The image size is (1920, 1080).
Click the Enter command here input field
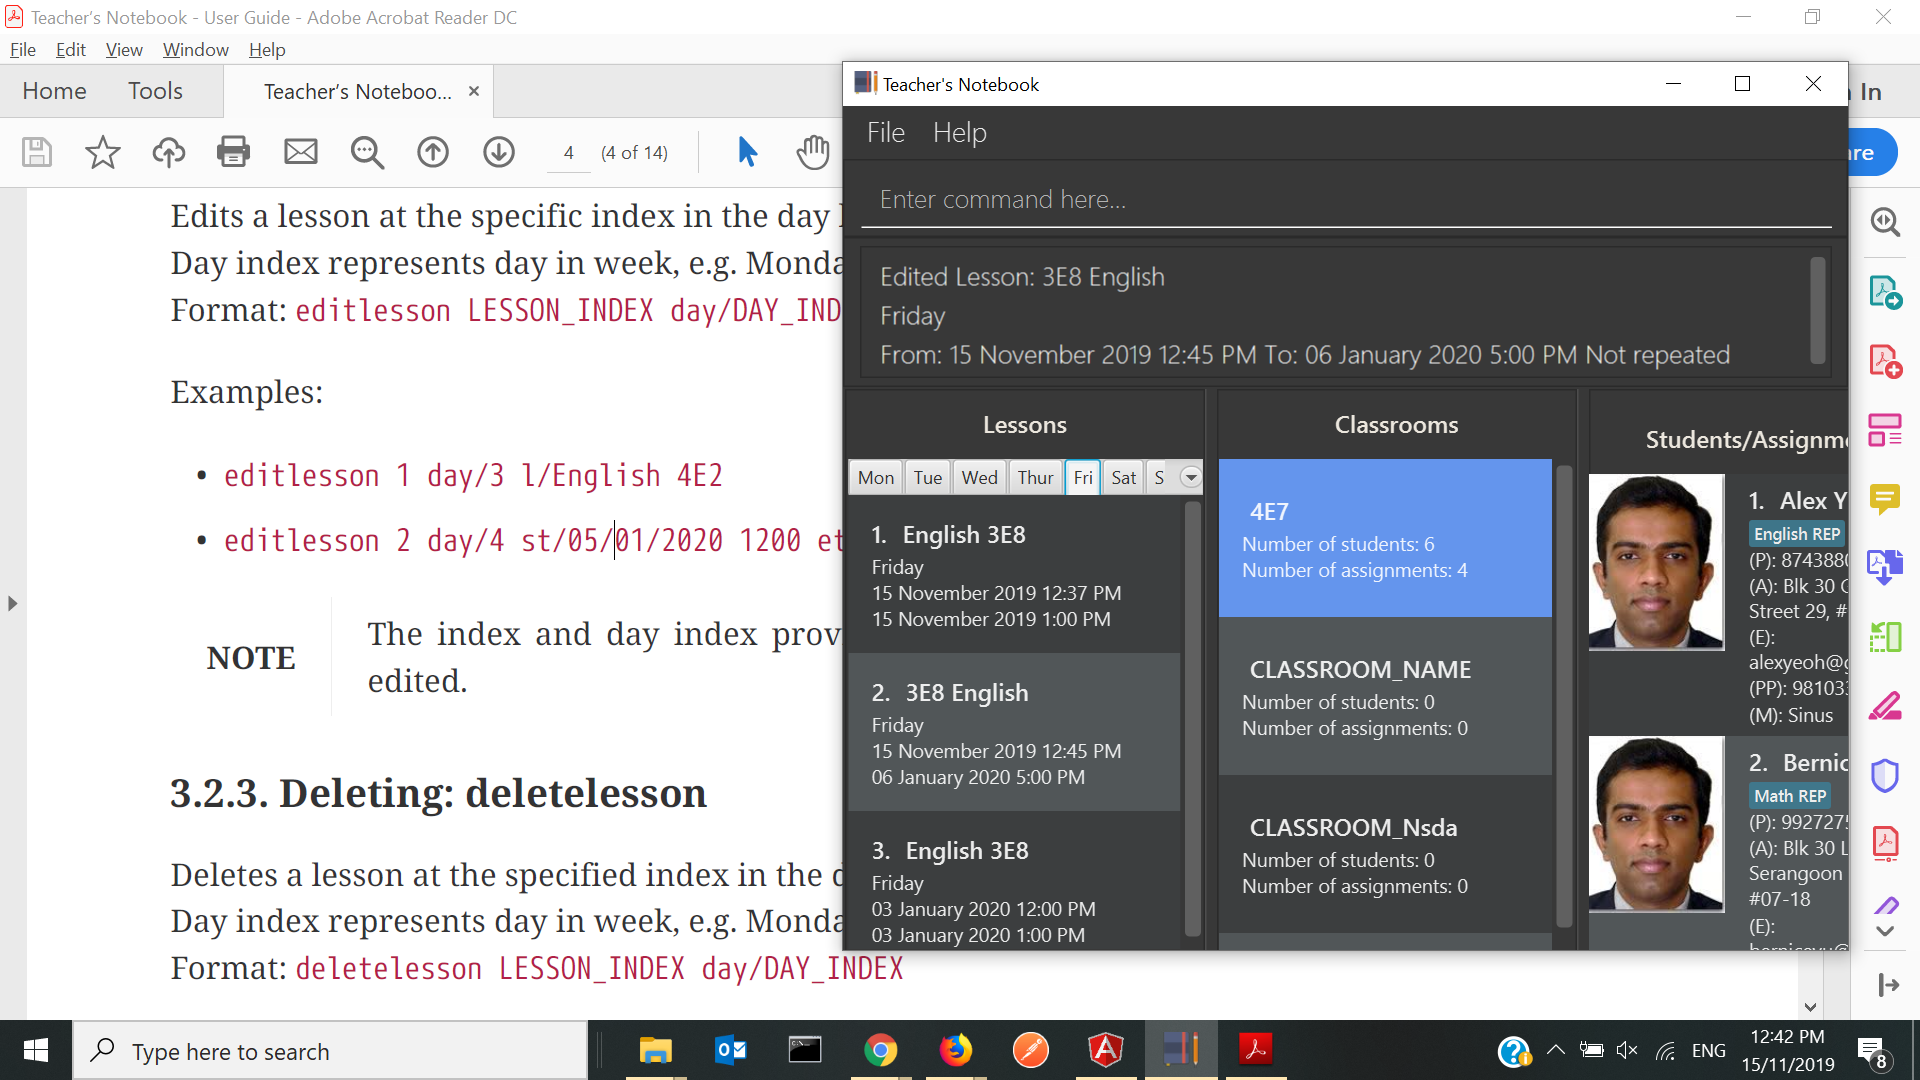pos(1345,200)
